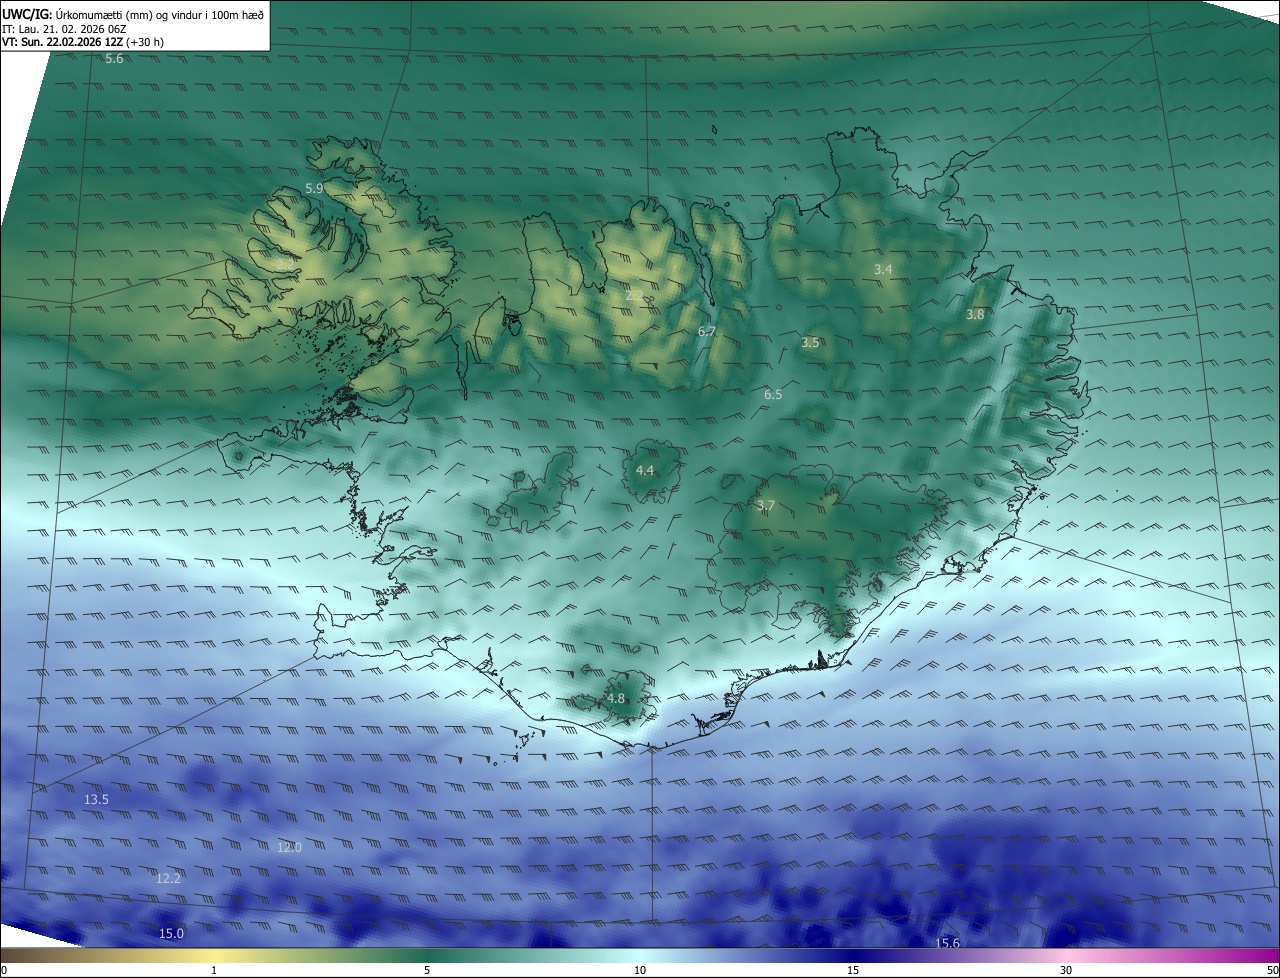Click the 3.5 value label

[810, 342]
